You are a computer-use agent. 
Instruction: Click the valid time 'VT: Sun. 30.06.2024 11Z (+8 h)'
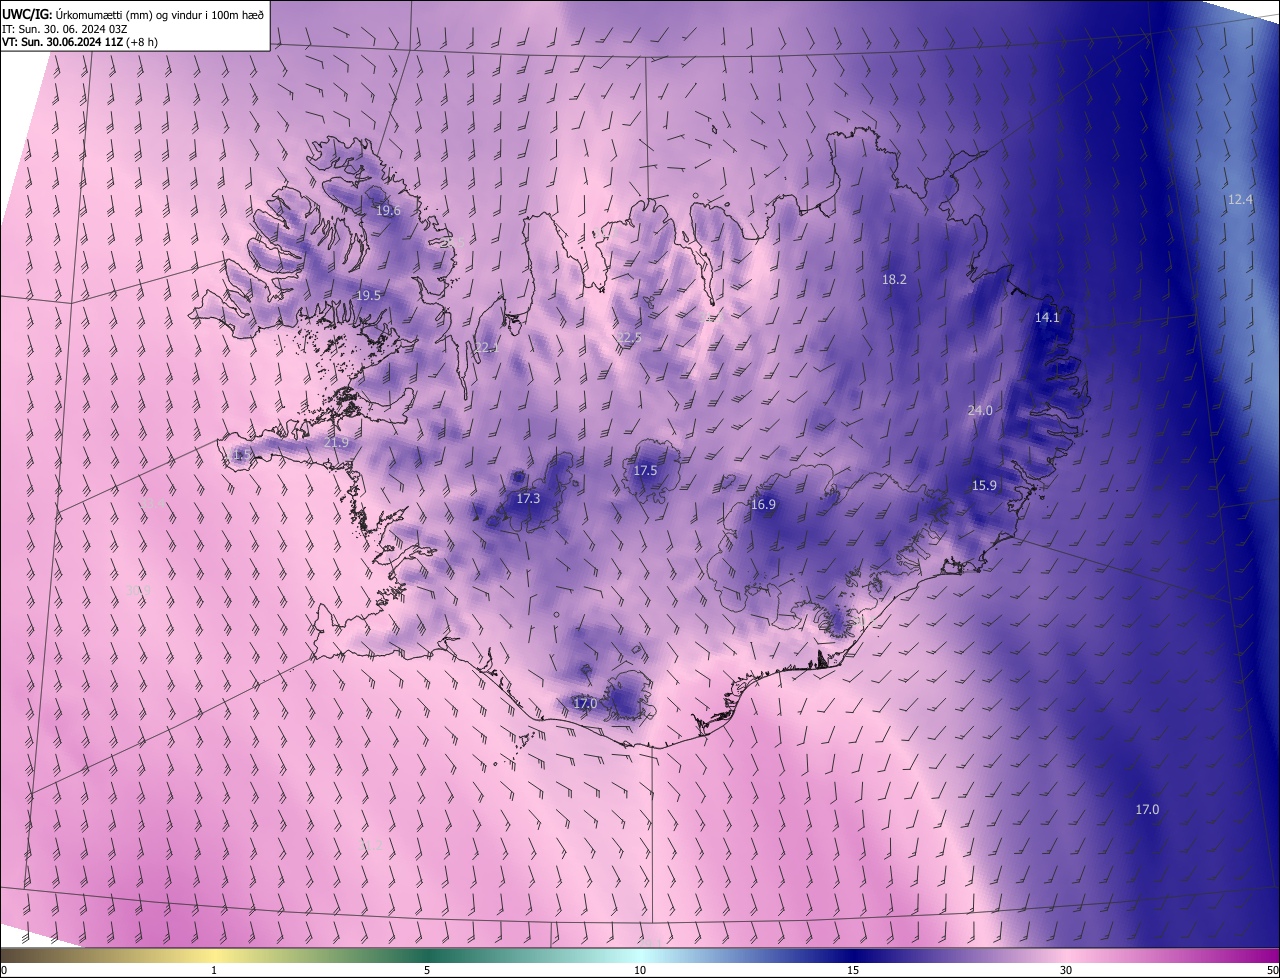[81, 42]
